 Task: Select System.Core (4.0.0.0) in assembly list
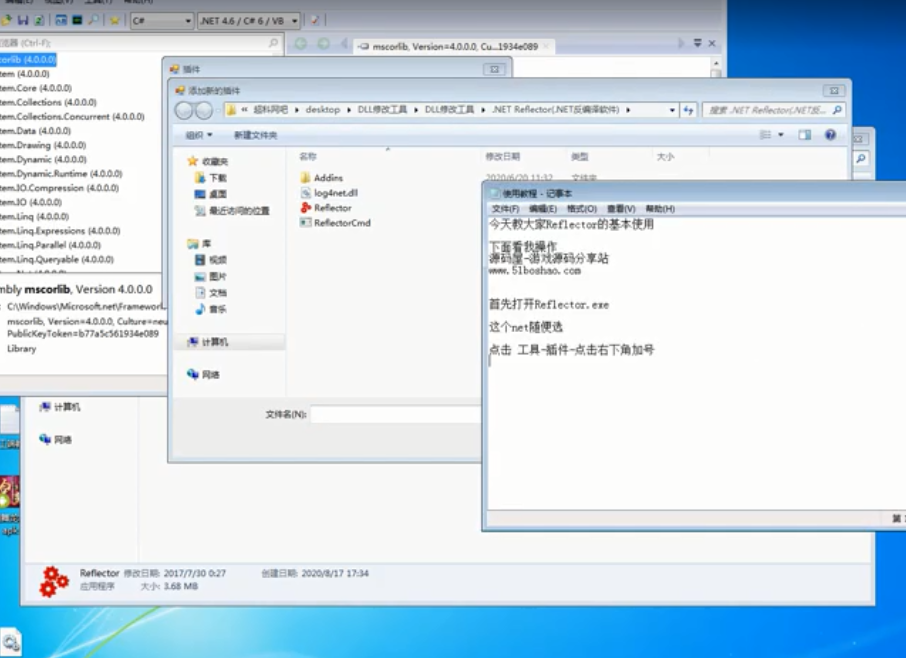tap(36, 88)
